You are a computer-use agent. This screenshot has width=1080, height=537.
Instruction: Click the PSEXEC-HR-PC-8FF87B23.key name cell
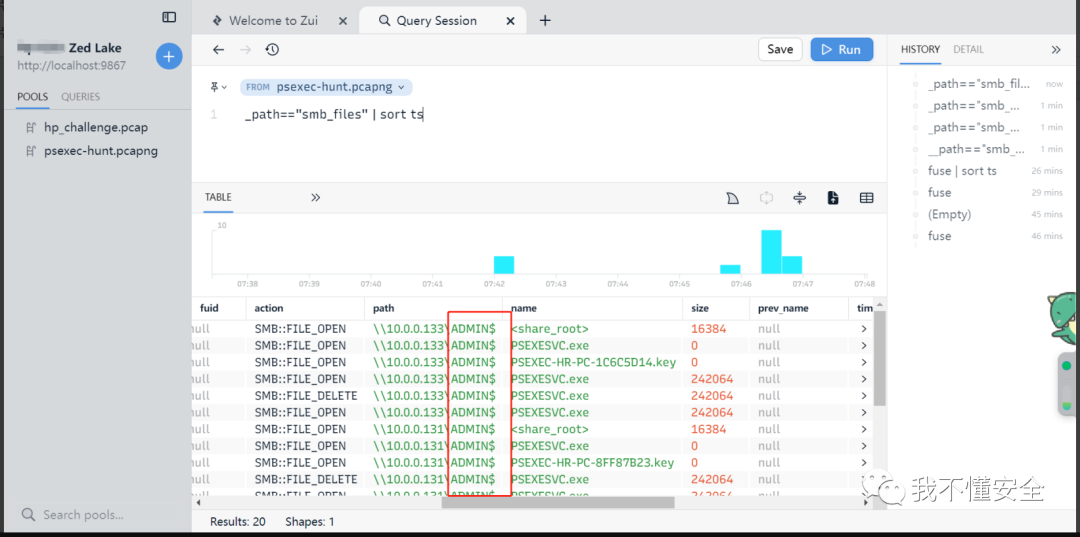[592, 463]
